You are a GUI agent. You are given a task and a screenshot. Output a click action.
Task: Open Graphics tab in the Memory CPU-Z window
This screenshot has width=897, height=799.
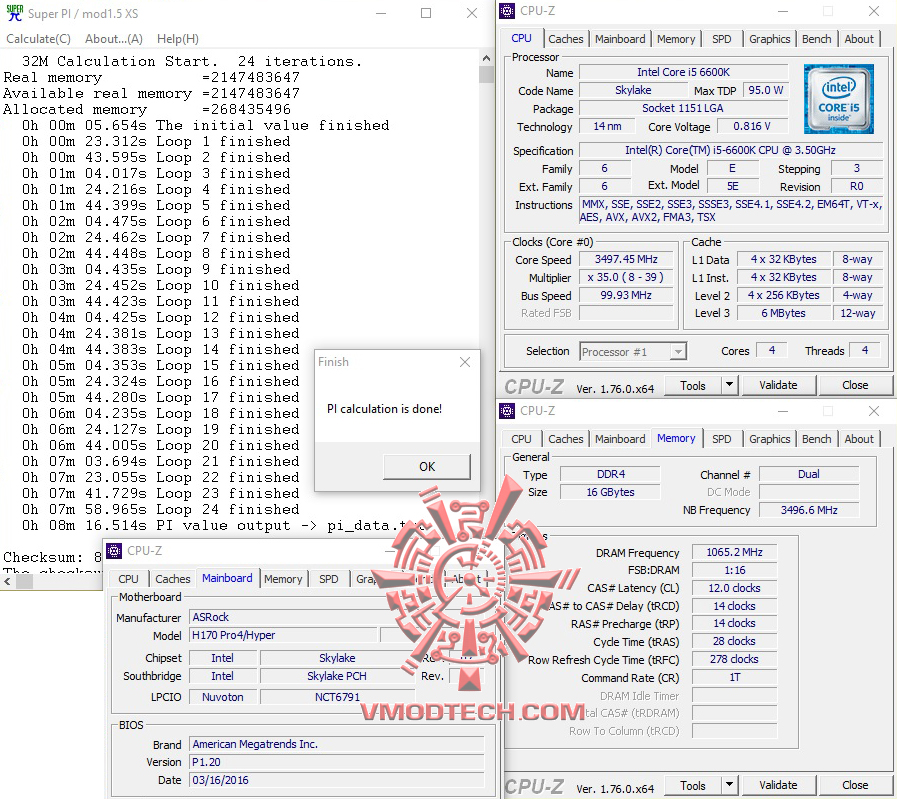pos(769,439)
